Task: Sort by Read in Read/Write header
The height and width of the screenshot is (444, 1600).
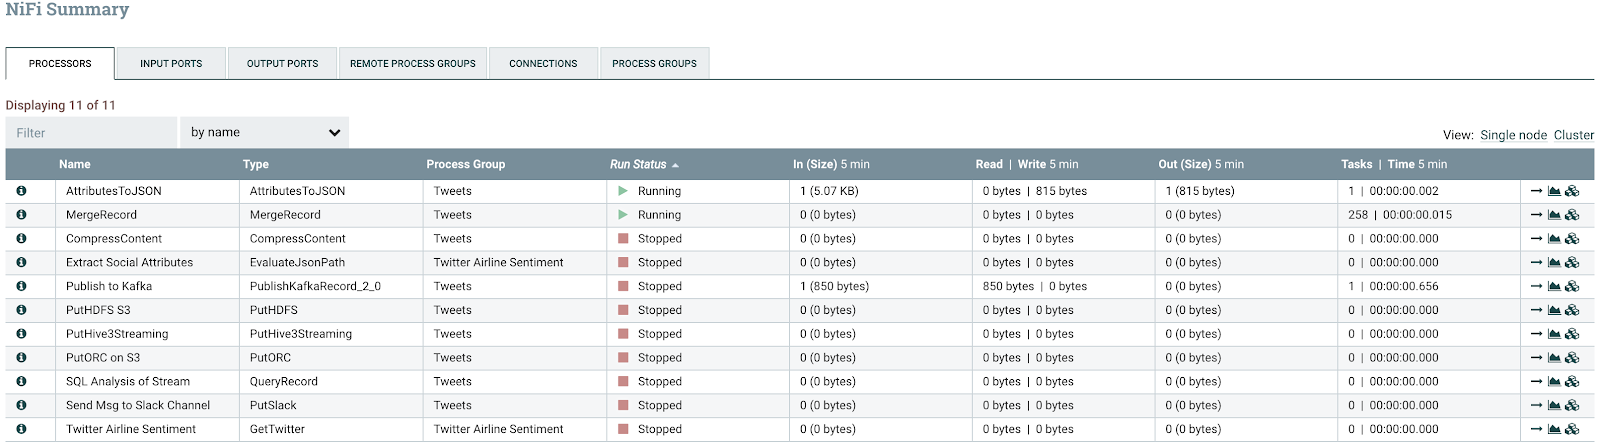Action: click(989, 164)
